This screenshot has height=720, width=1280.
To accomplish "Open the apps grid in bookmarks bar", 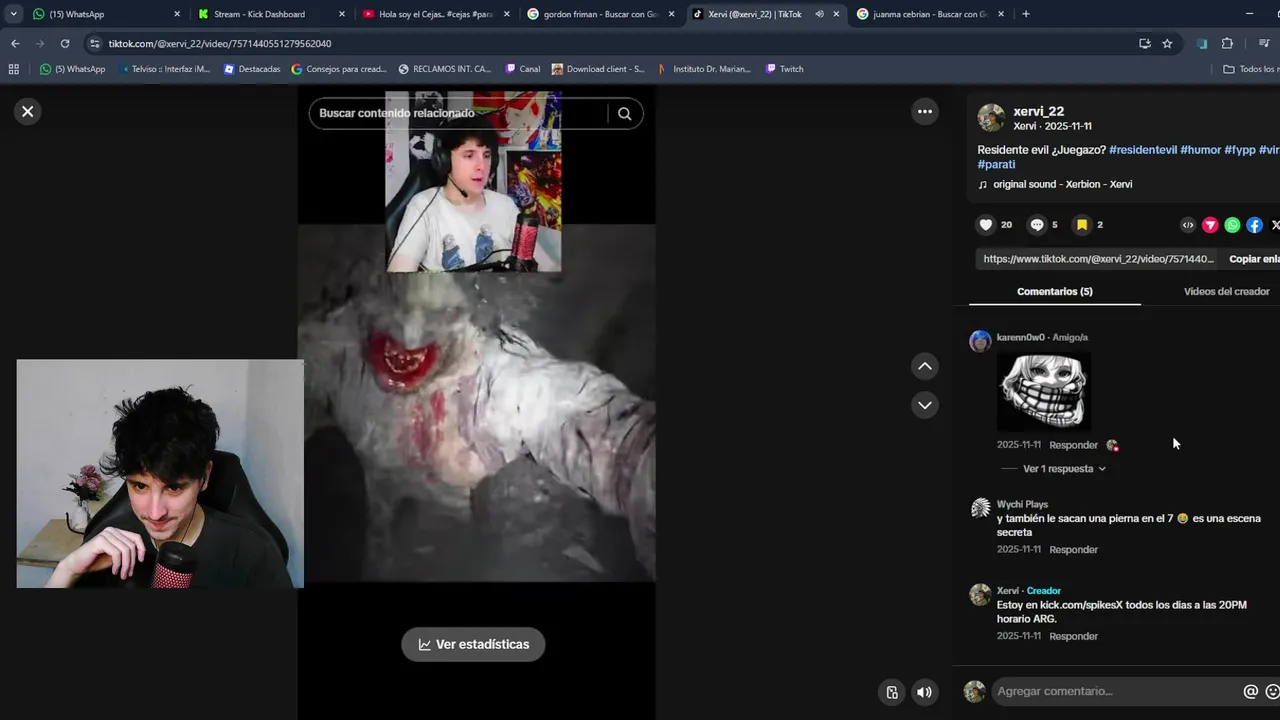I will (13, 69).
